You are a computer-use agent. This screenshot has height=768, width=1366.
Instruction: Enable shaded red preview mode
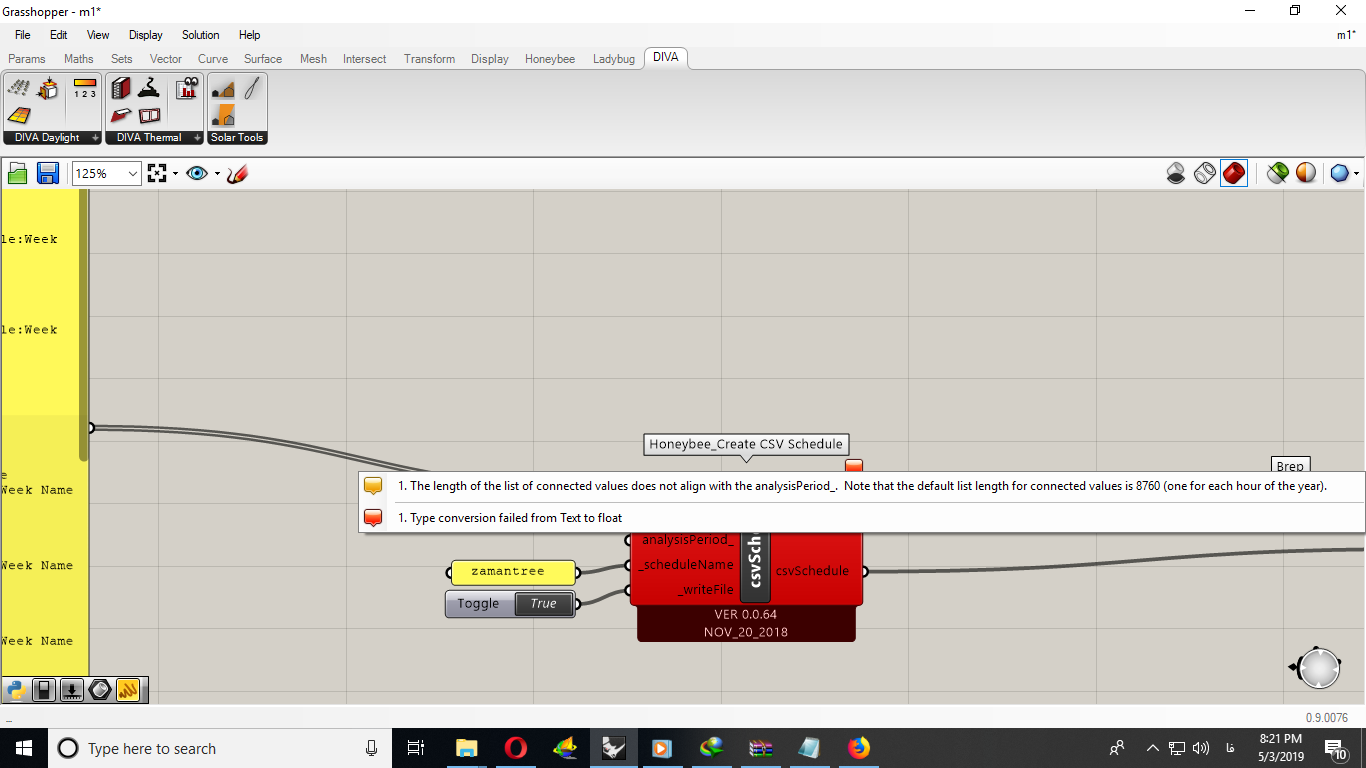[1234, 173]
